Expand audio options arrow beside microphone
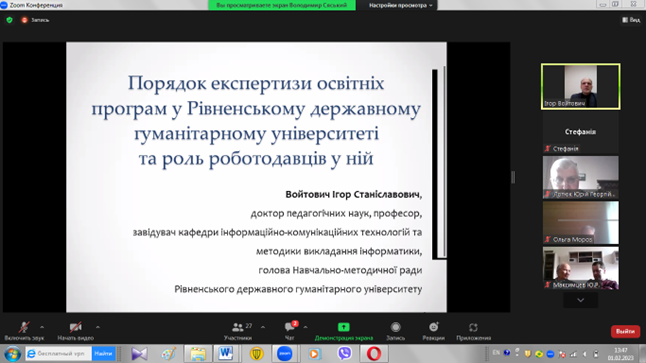The image size is (646, 363). point(42,327)
